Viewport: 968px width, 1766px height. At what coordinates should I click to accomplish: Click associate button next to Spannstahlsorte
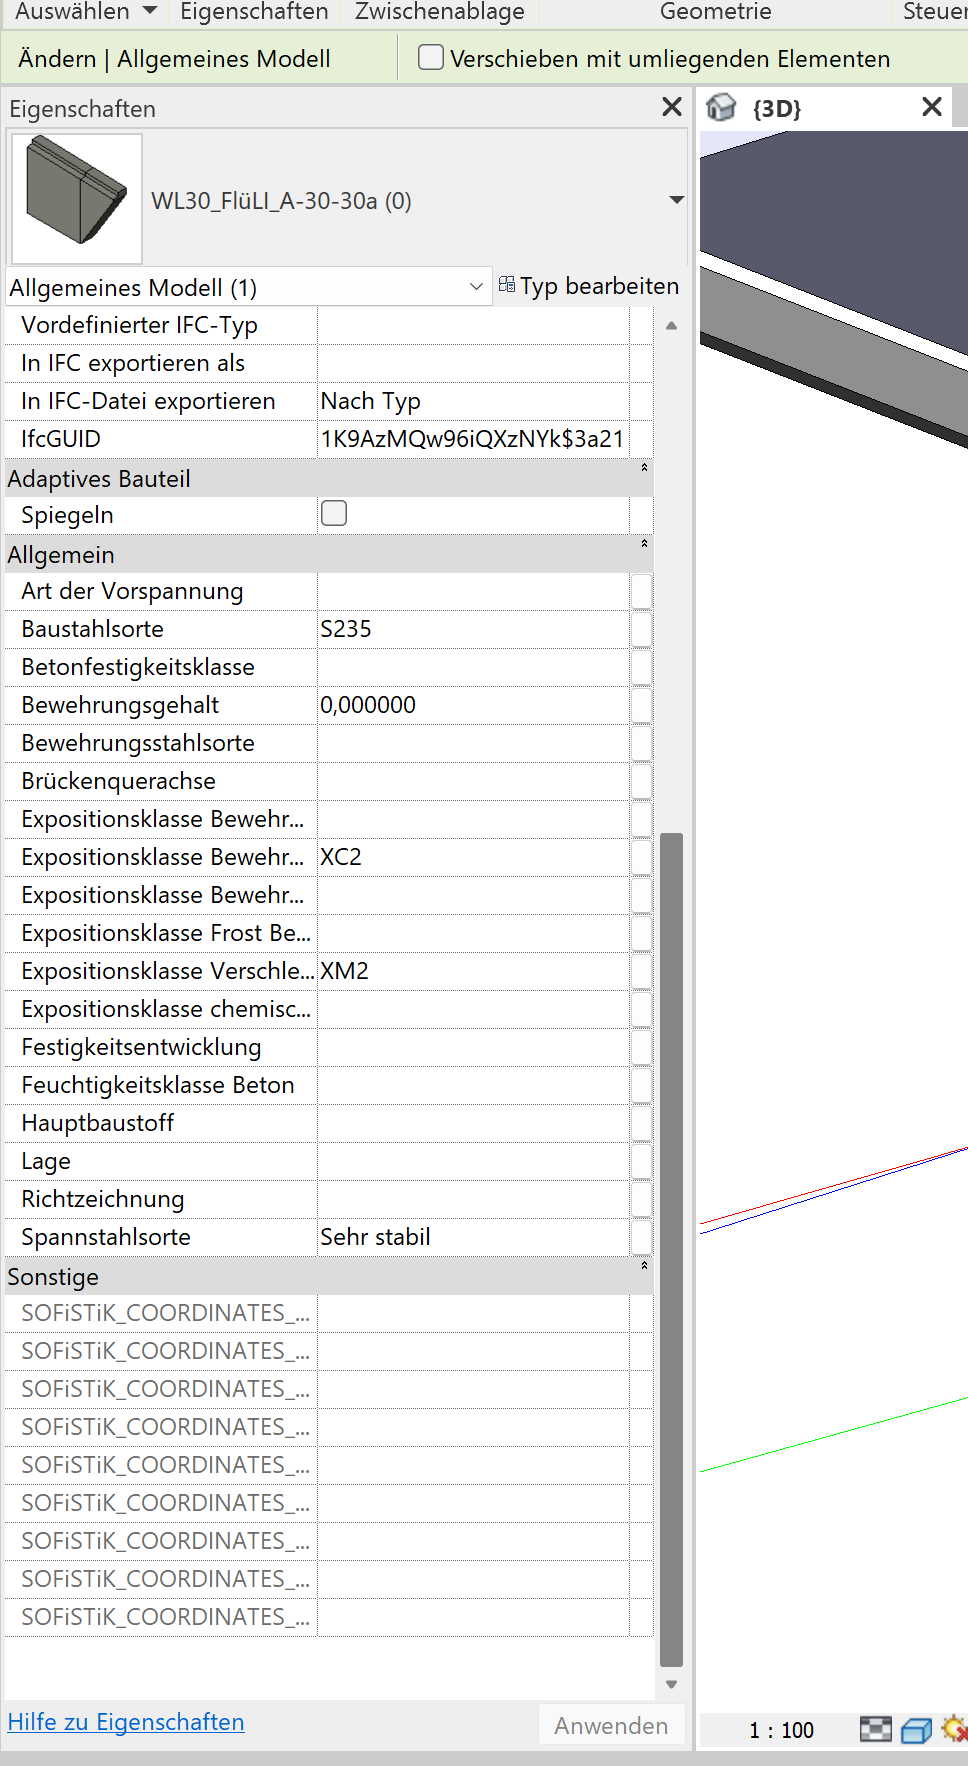(641, 1237)
